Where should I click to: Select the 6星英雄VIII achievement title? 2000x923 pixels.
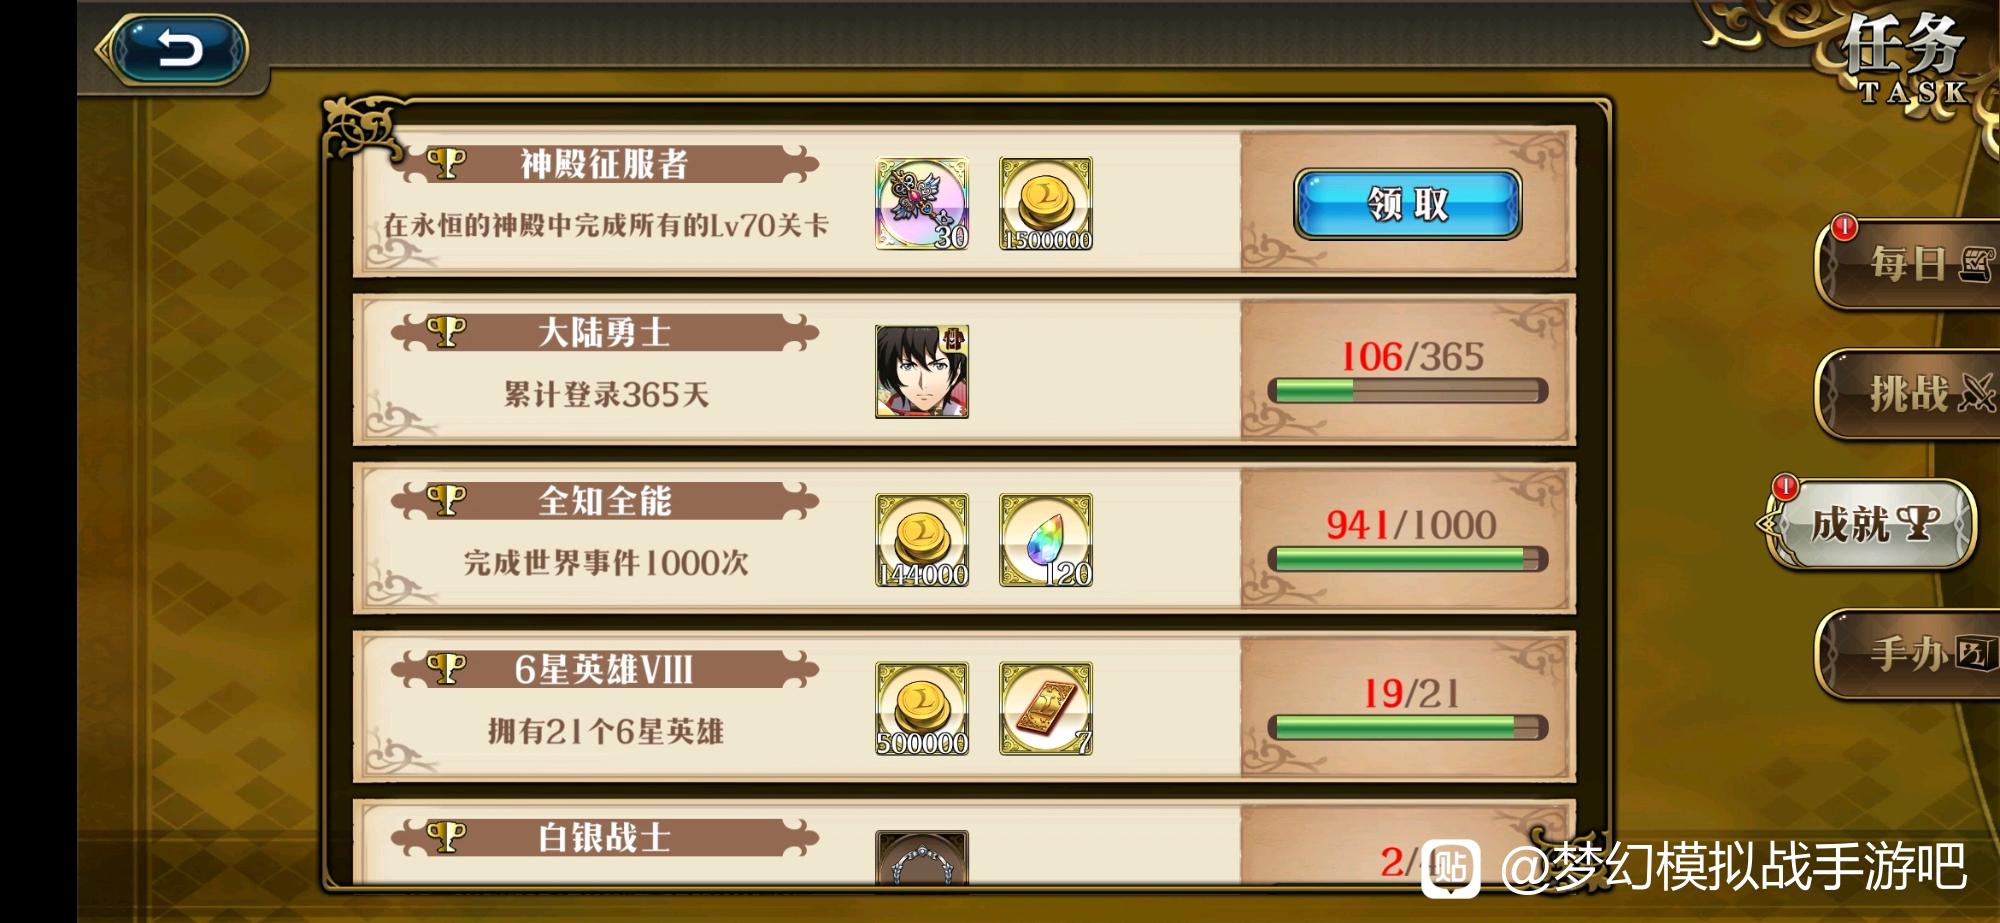click(605, 669)
